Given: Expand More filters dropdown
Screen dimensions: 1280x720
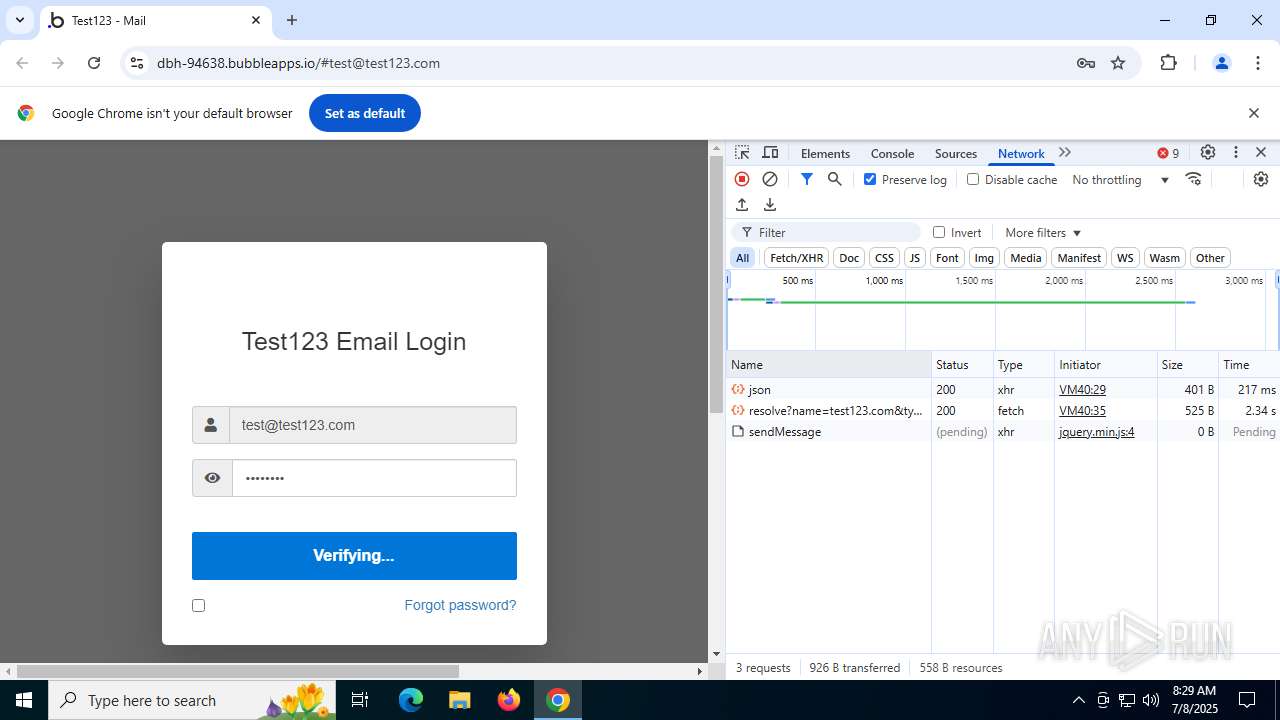Looking at the screenshot, I should [x=1043, y=232].
